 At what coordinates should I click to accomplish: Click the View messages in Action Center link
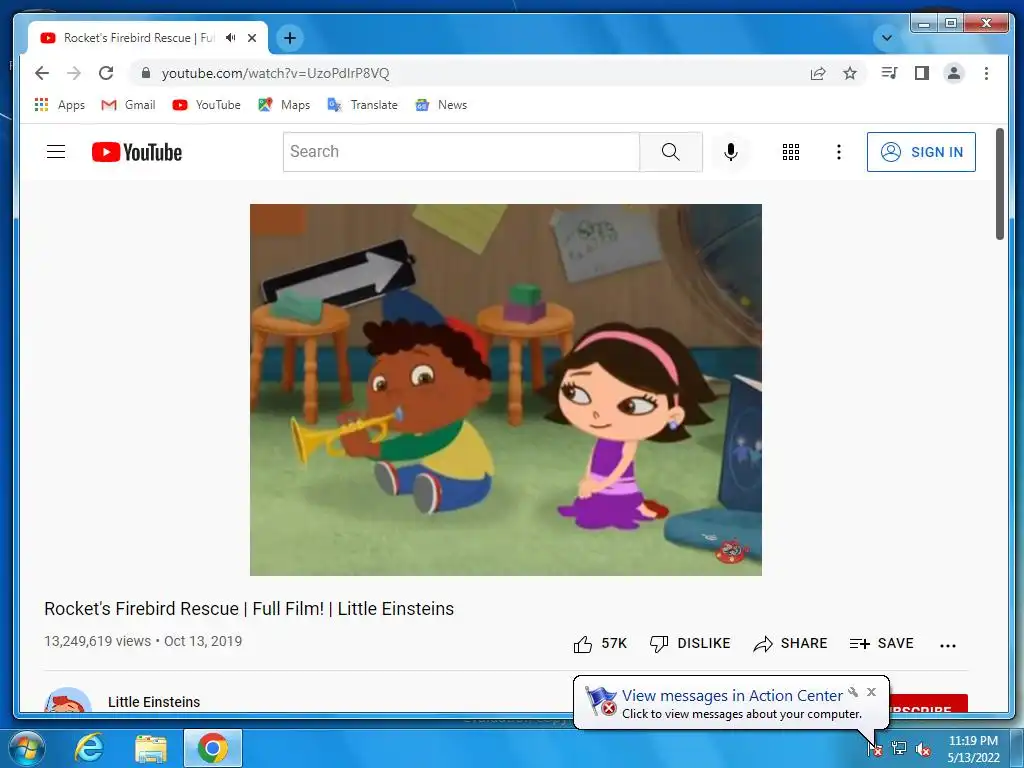(x=732, y=696)
